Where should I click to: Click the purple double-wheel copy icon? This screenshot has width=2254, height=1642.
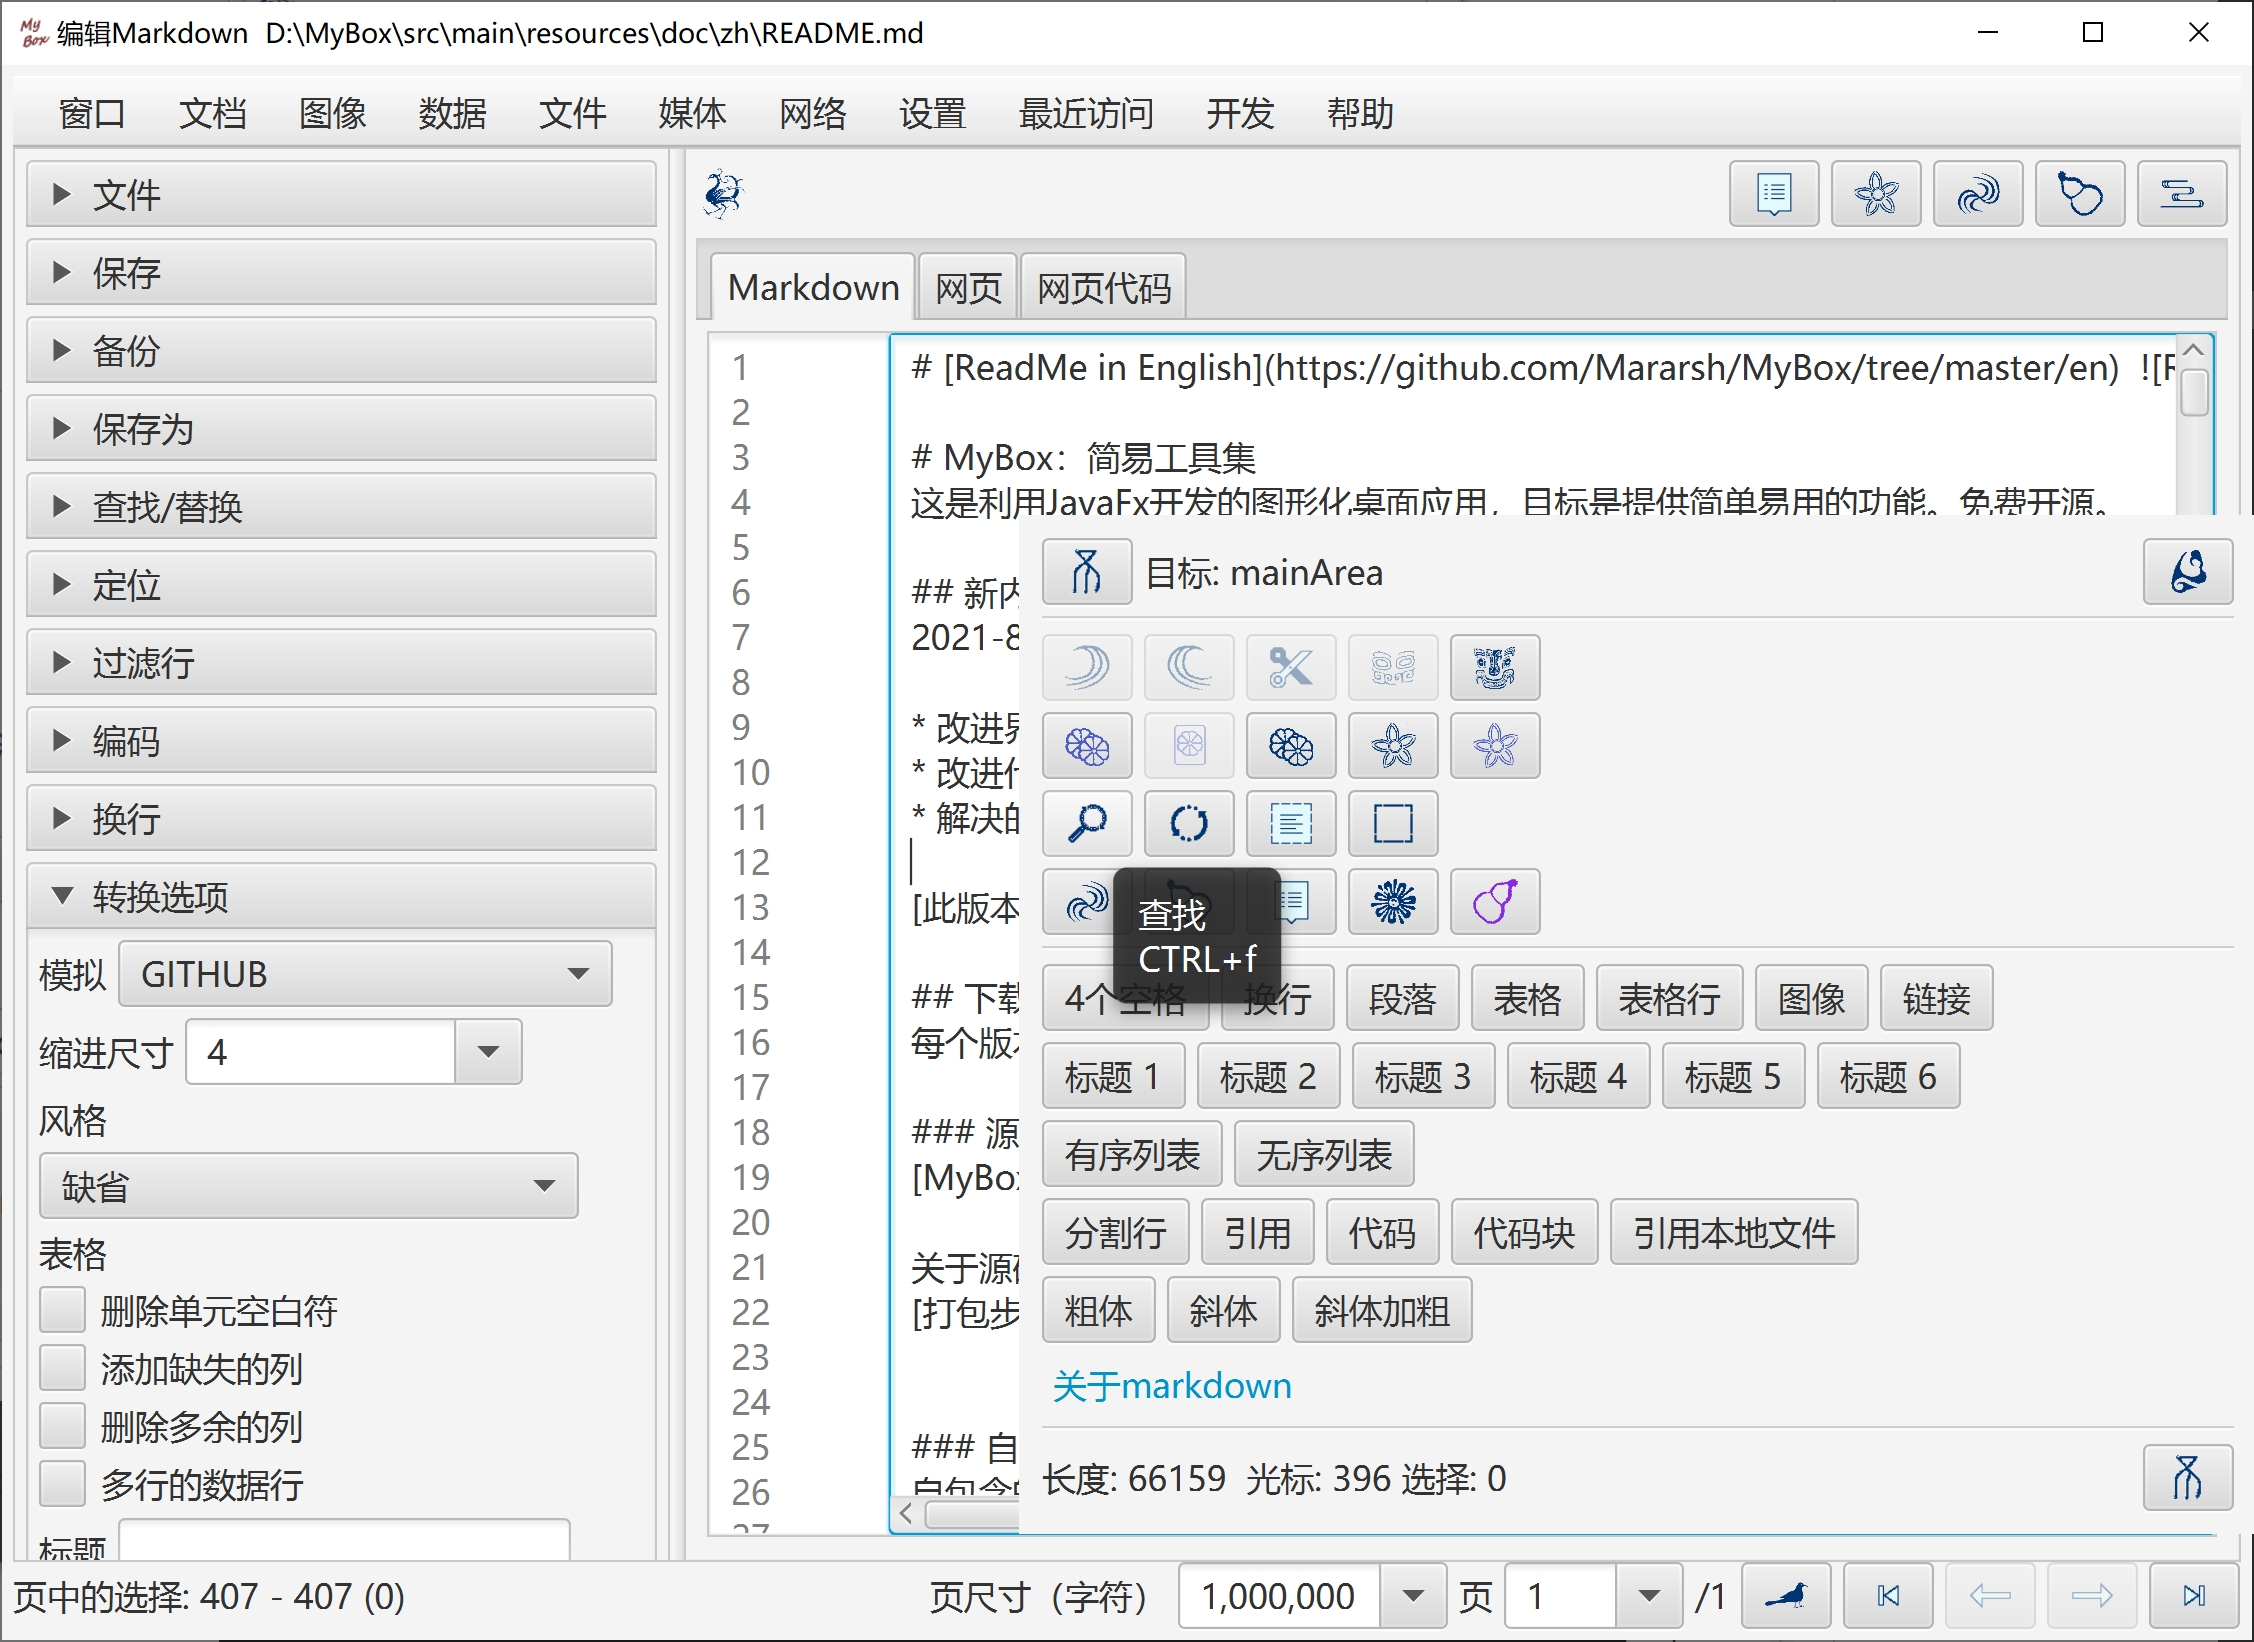pos(1087,745)
